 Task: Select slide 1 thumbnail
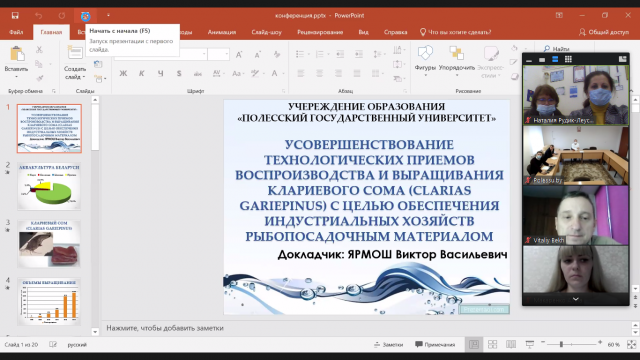tap(49, 128)
